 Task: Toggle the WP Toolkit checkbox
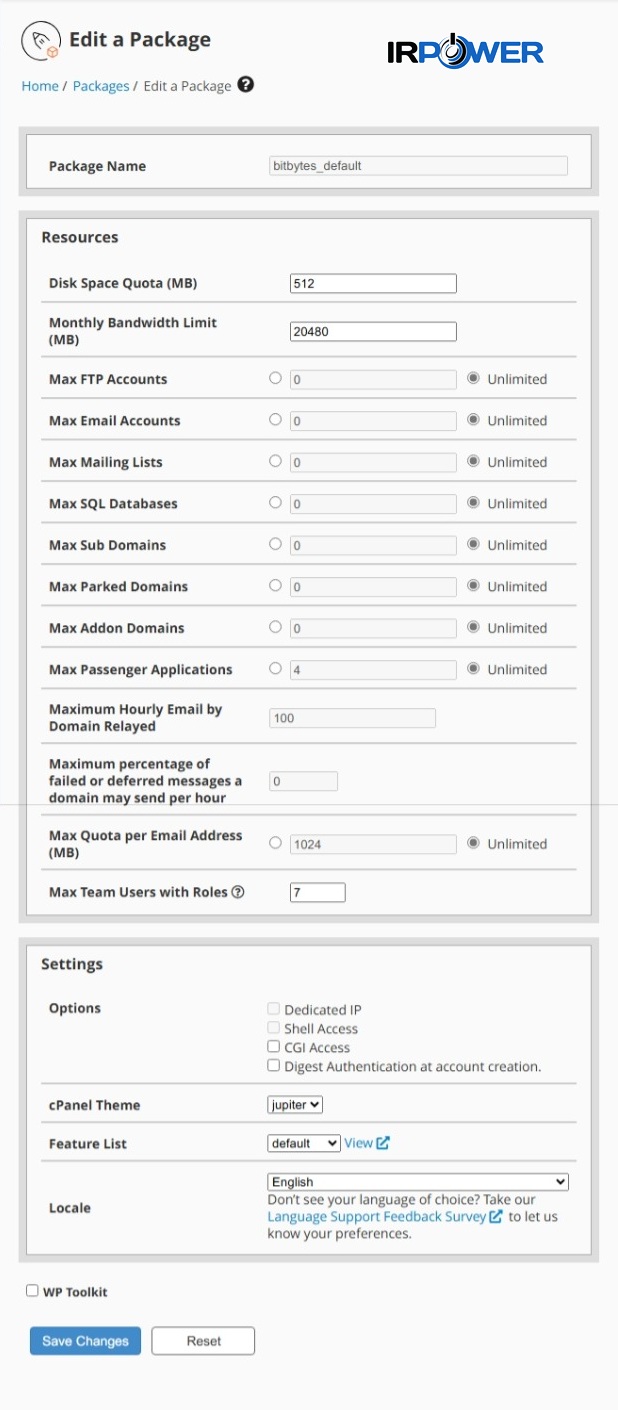tap(32, 1291)
